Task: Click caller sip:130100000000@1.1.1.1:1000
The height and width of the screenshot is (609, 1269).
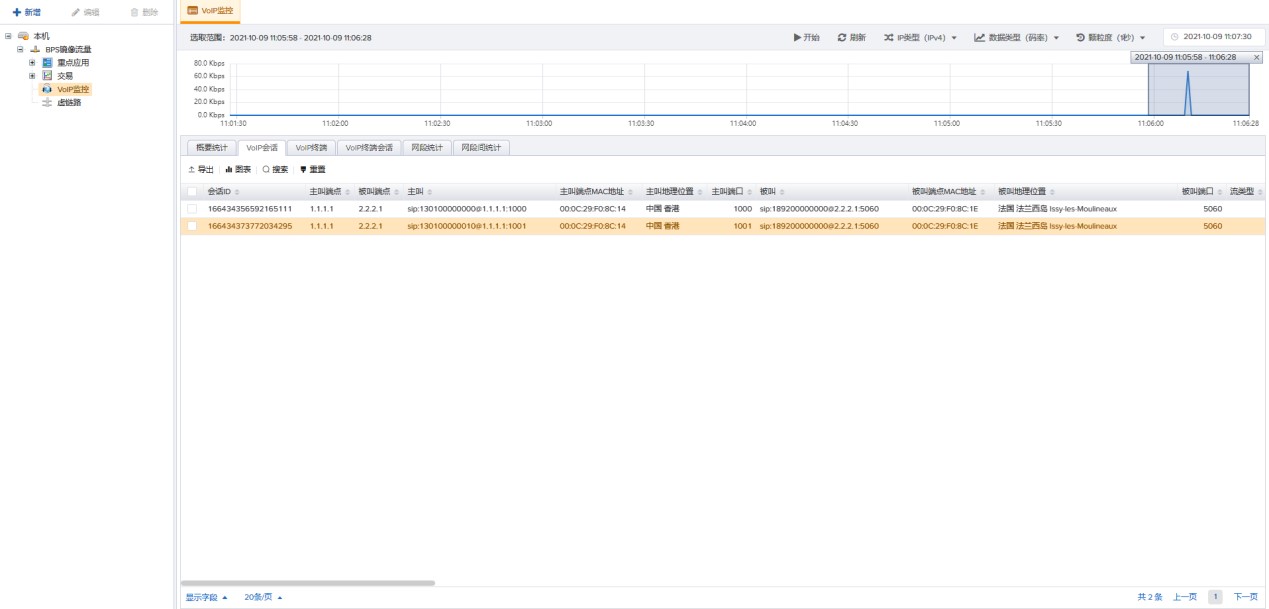Action: click(x=466, y=209)
